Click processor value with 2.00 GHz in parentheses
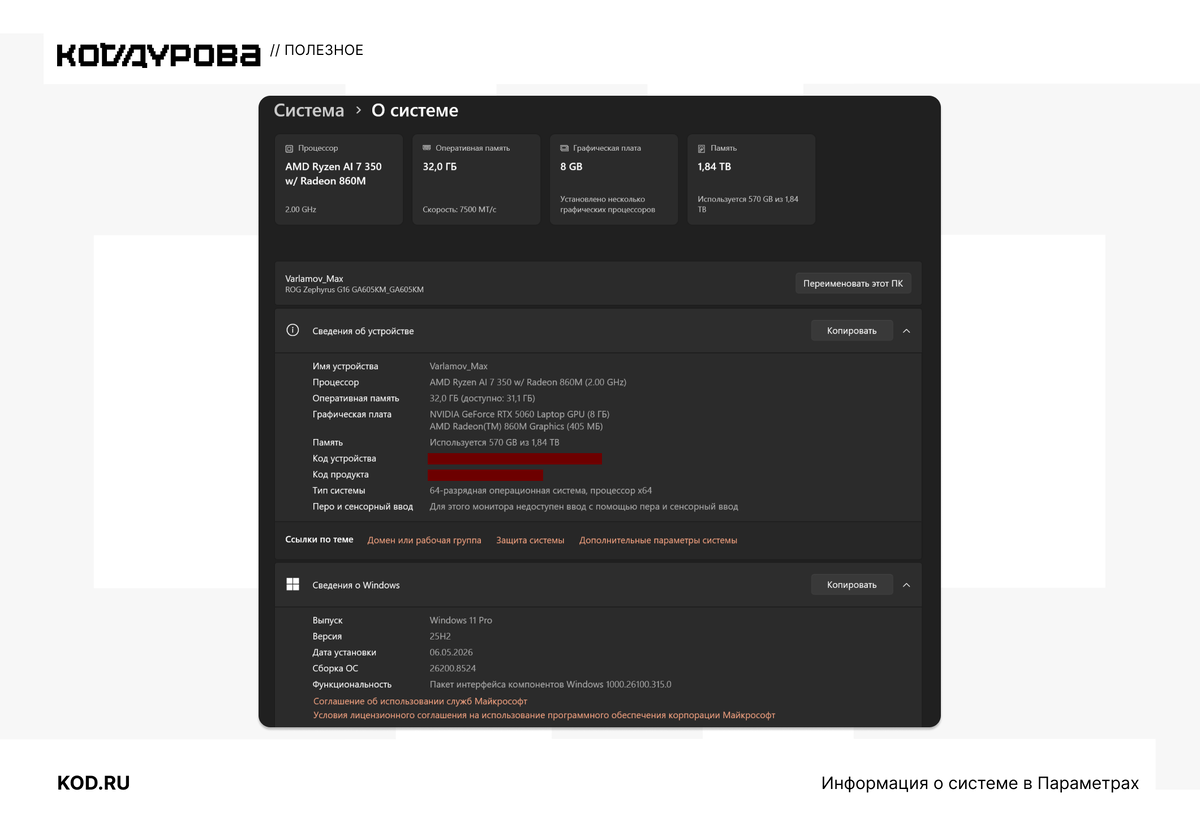The width and height of the screenshot is (1200, 823). [528, 382]
